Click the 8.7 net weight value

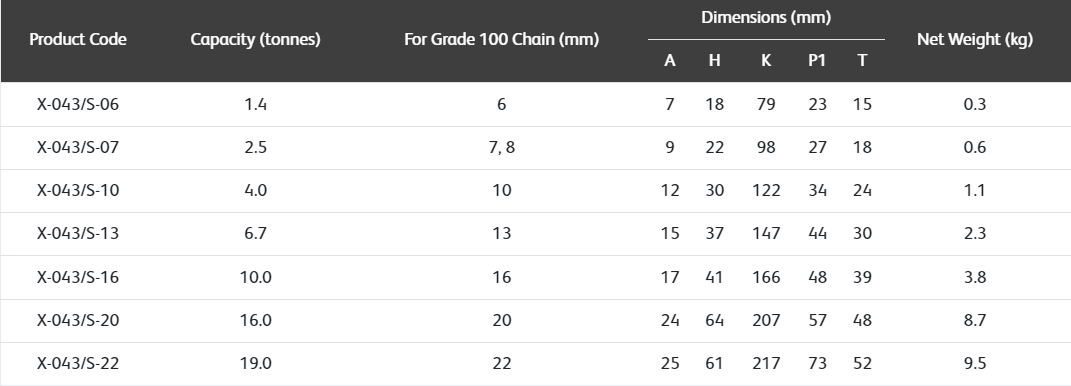[975, 320]
